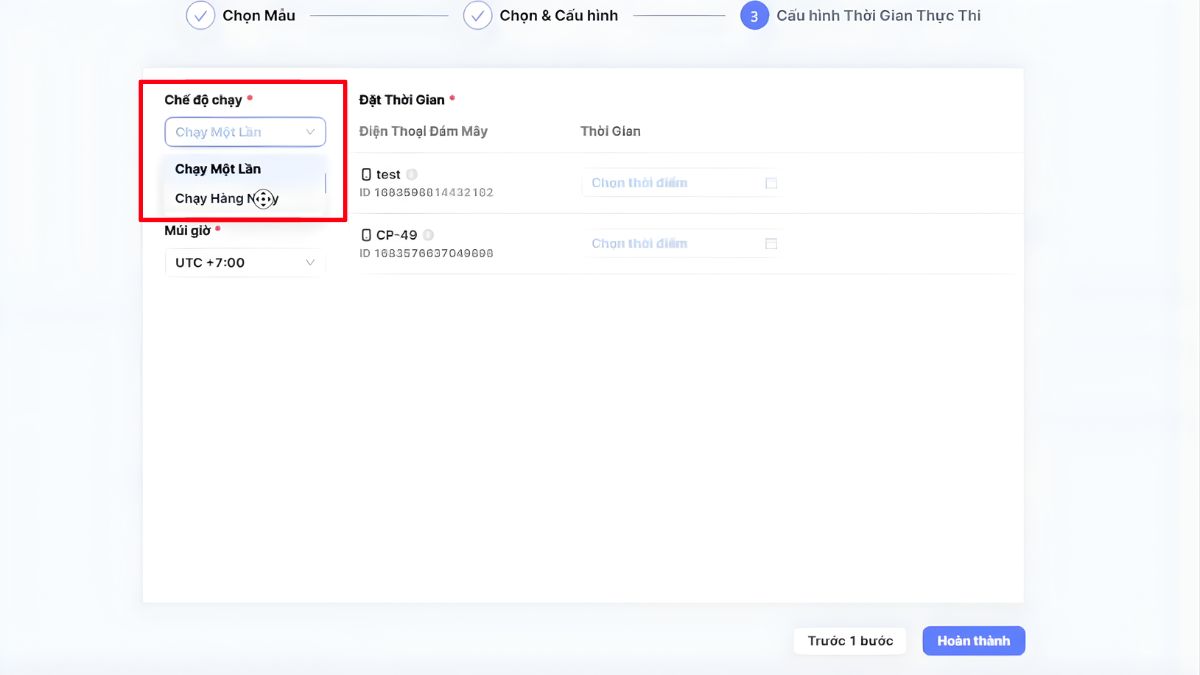Open the calendar picker in the CP-49 row
Screen dimensions: 1200x675
click(770, 243)
